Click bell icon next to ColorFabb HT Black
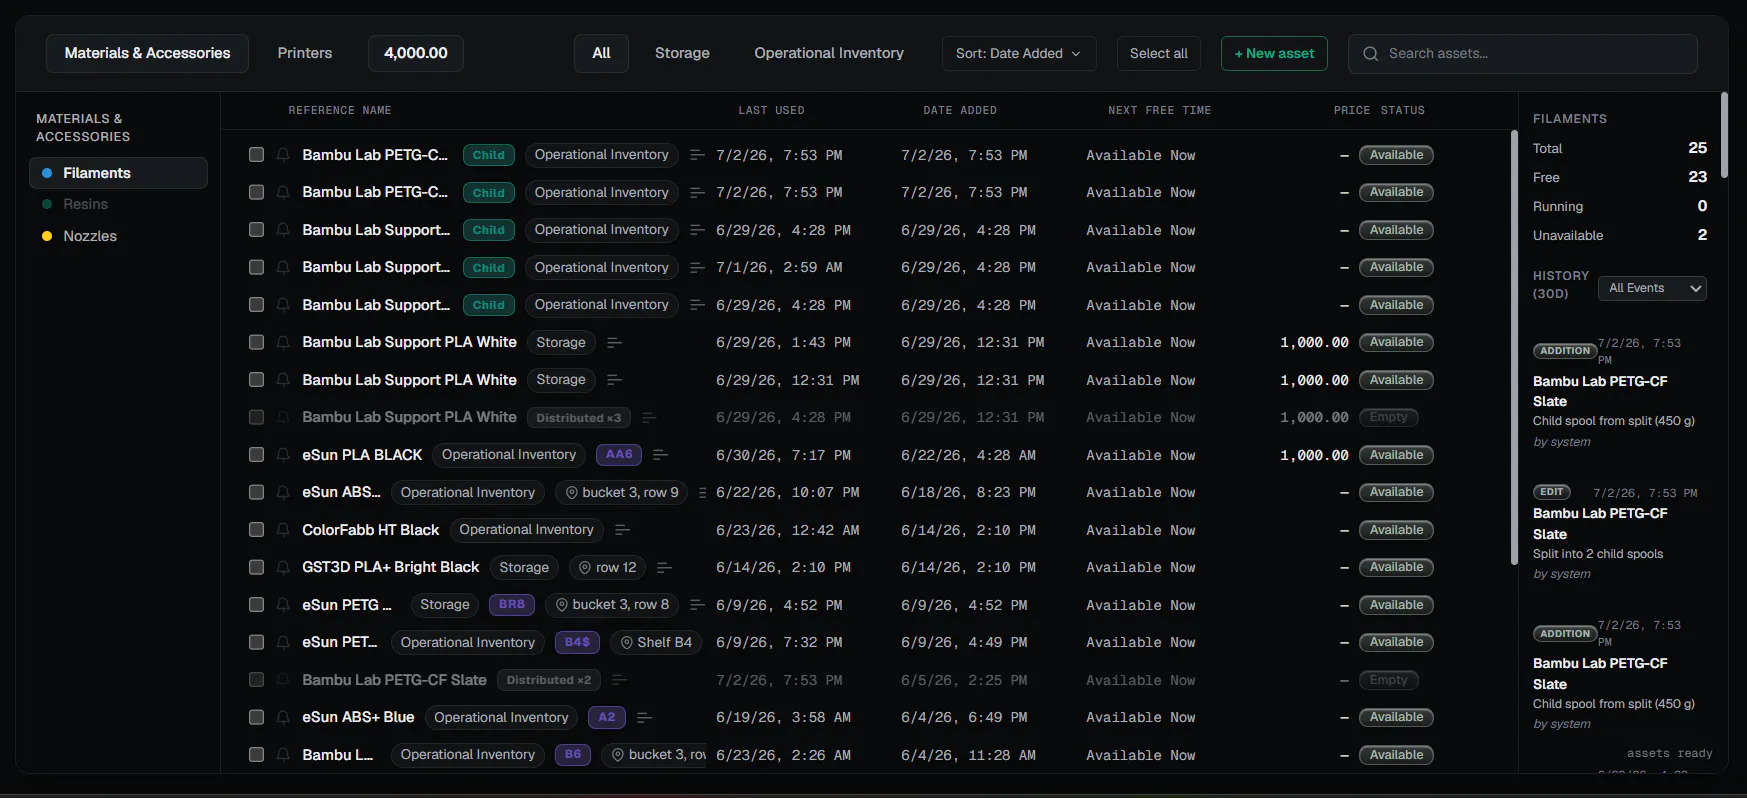Viewport: 1747px width, 798px height. (x=283, y=530)
